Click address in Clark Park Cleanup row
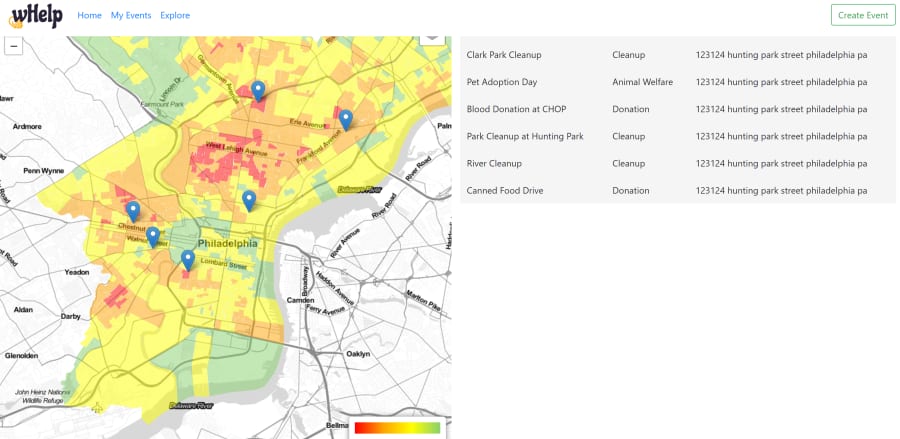Image resolution: width=900 pixels, height=439 pixels. [x=781, y=55]
